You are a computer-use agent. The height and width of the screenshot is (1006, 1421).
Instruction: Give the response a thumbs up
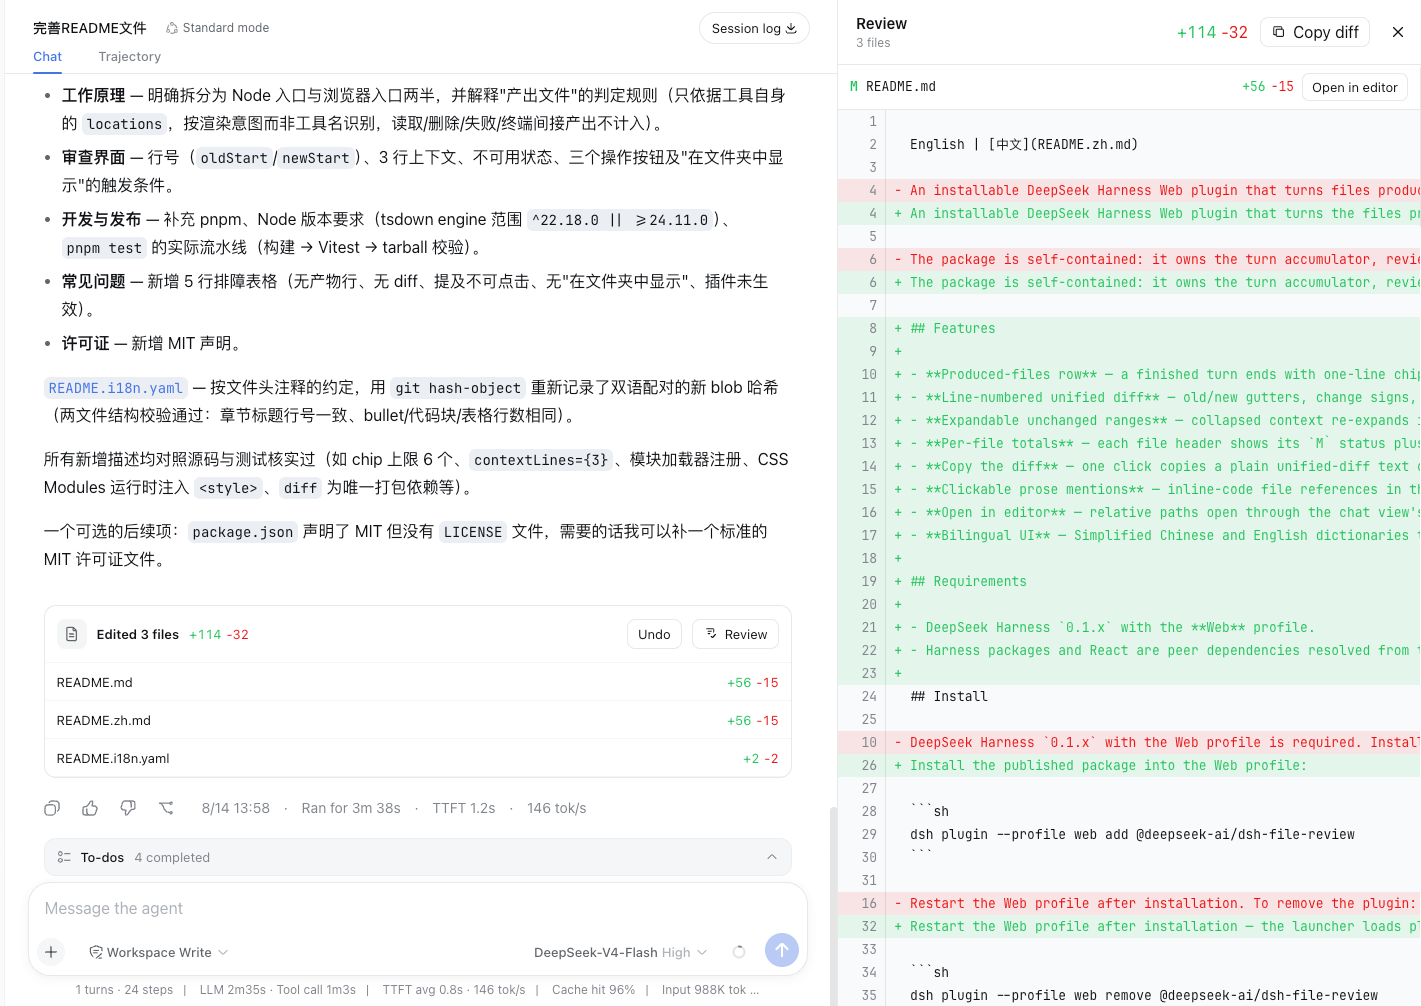[x=90, y=808]
